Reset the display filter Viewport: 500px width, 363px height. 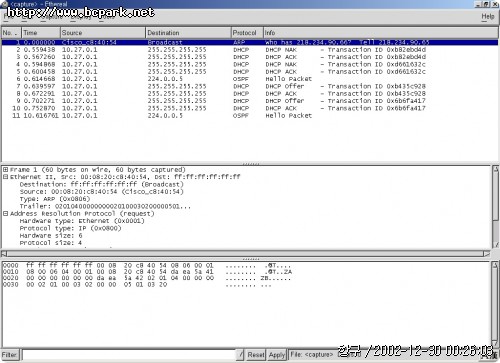[x=256, y=355]
